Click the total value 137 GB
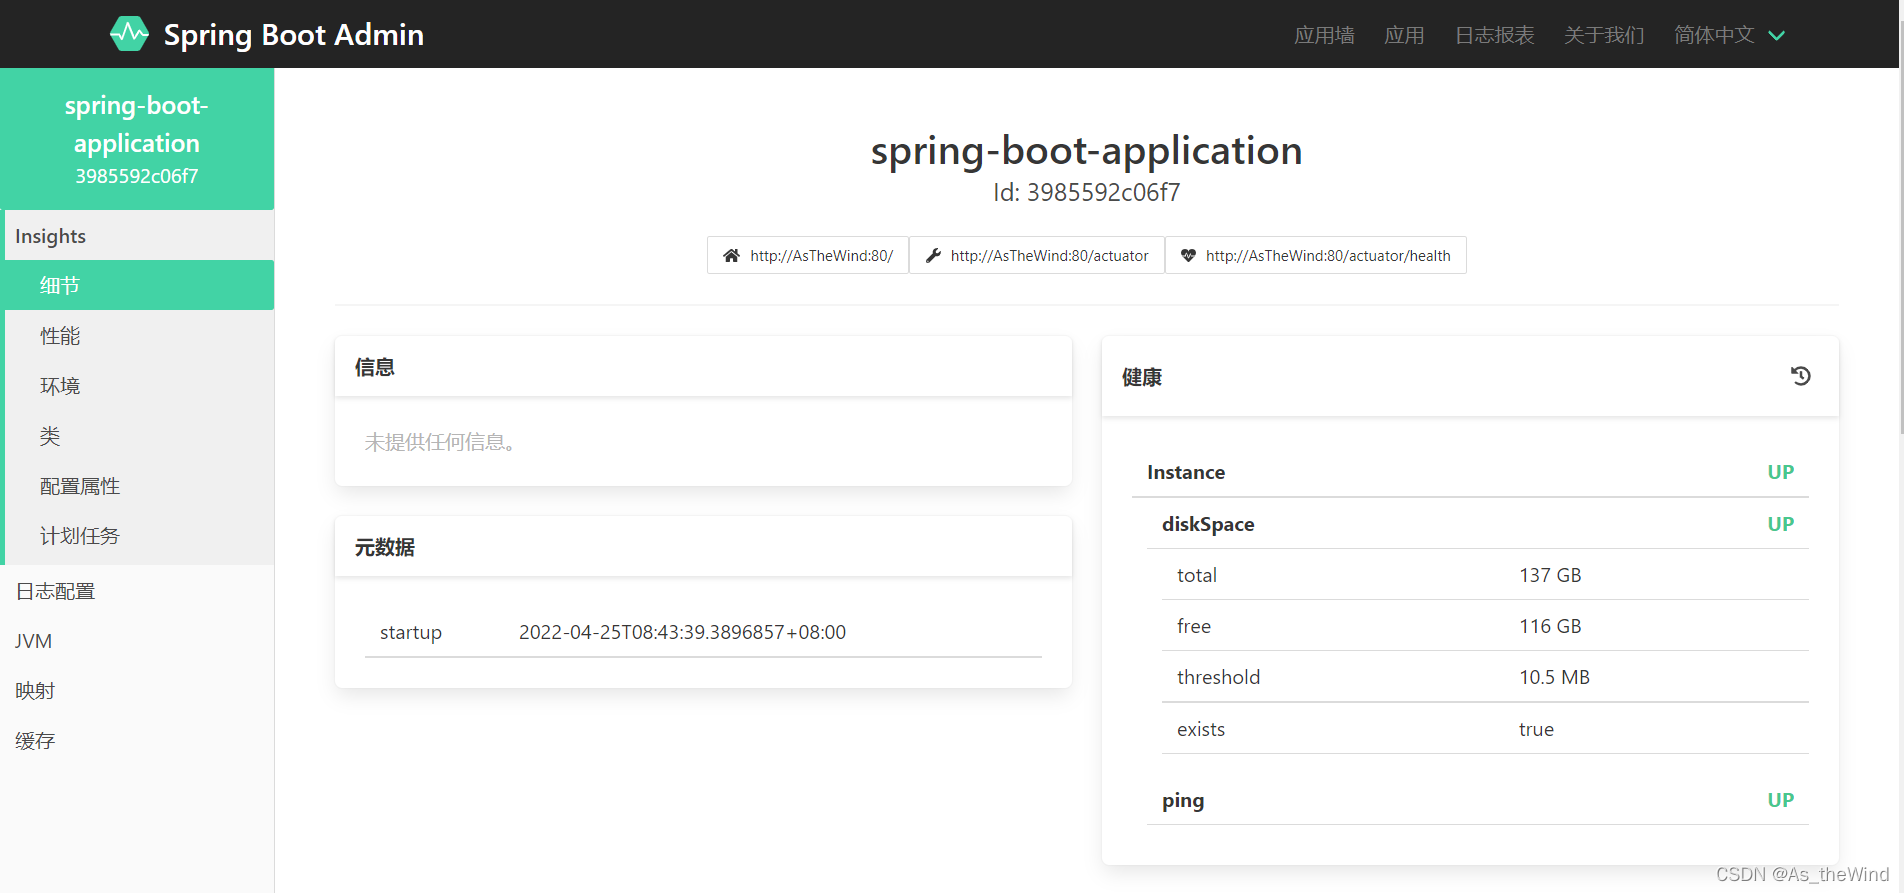This screenshot has height=893, width=1904. [x=1550, y=575]
